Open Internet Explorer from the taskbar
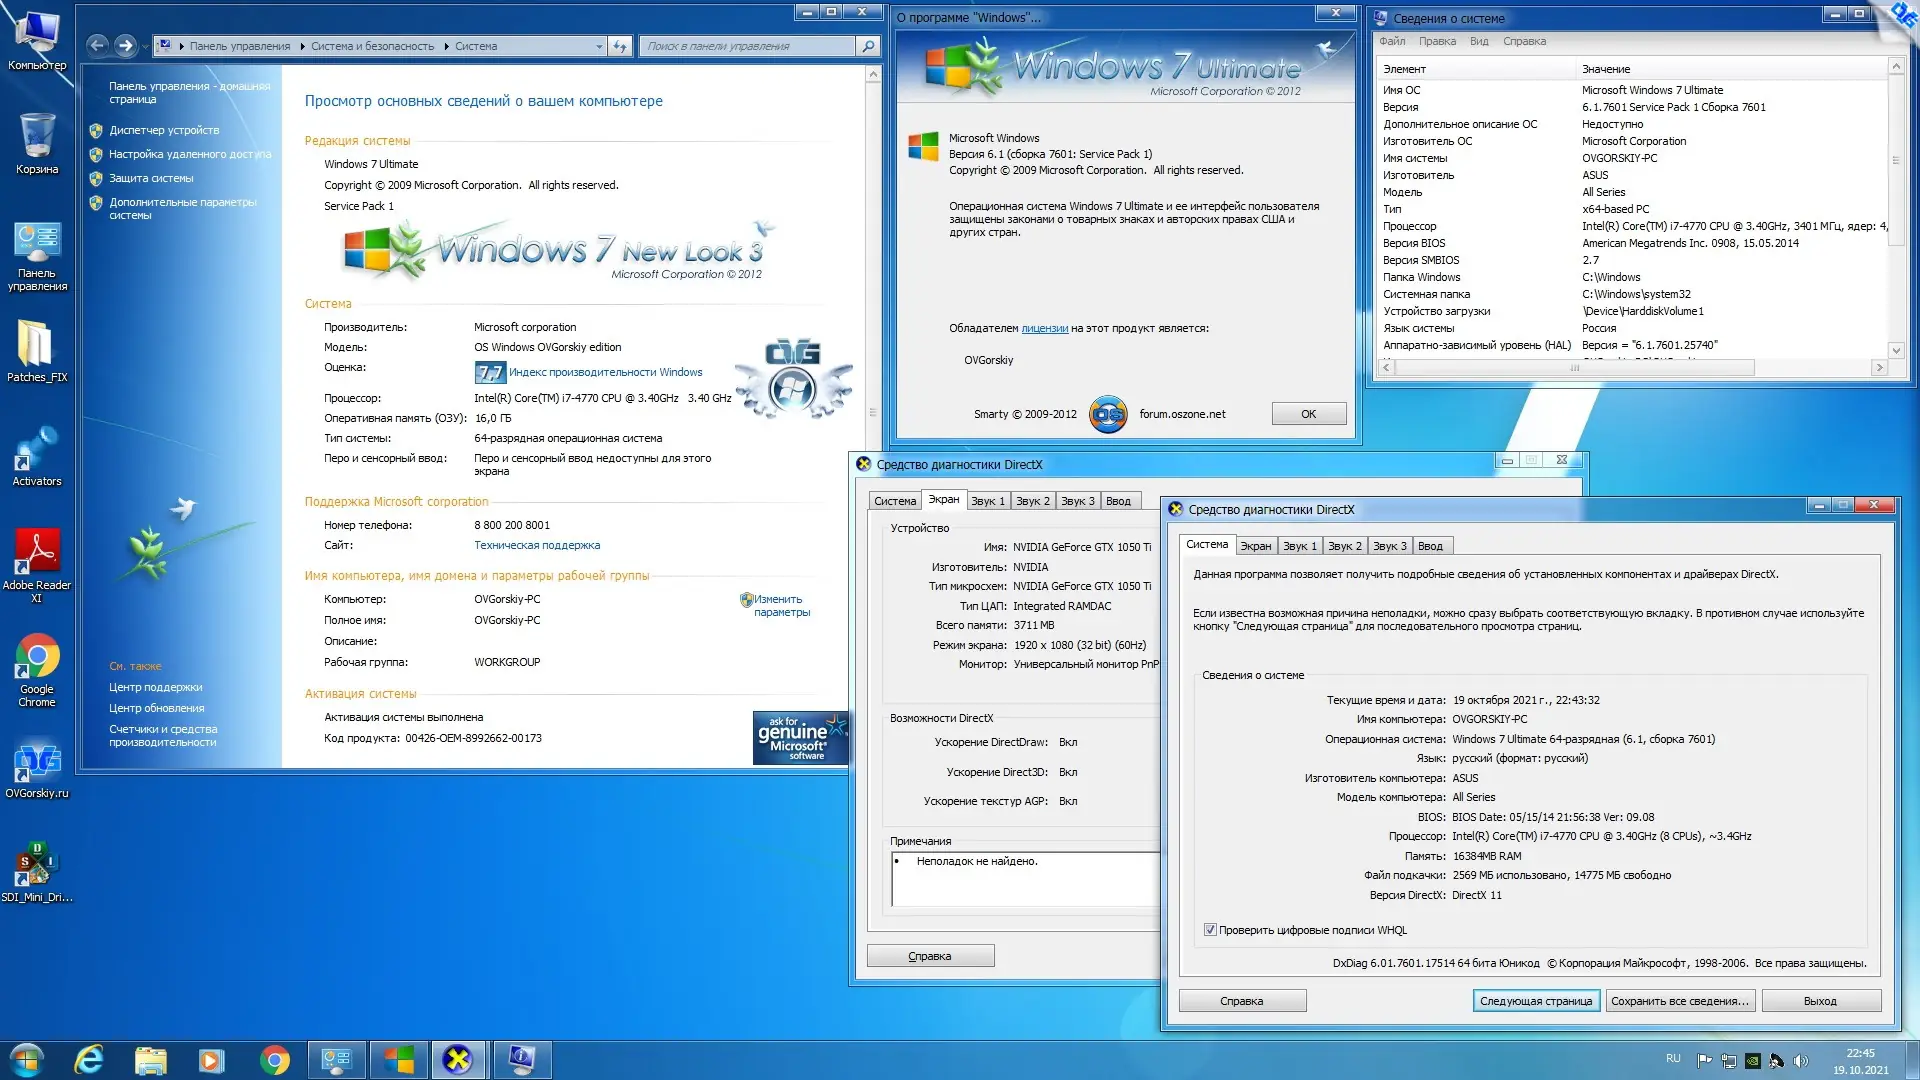This screenshot has height=1080, width=1920. pos(89,1059)
